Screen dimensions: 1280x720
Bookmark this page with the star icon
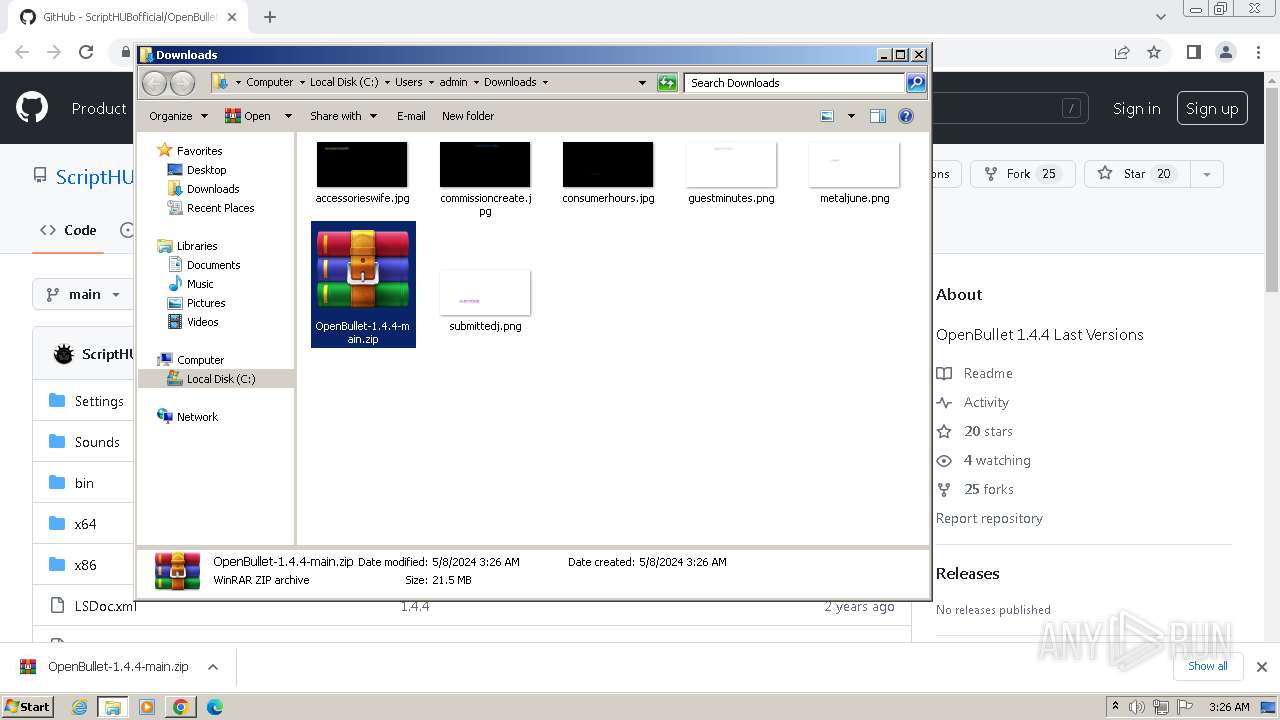(1154, 52)
